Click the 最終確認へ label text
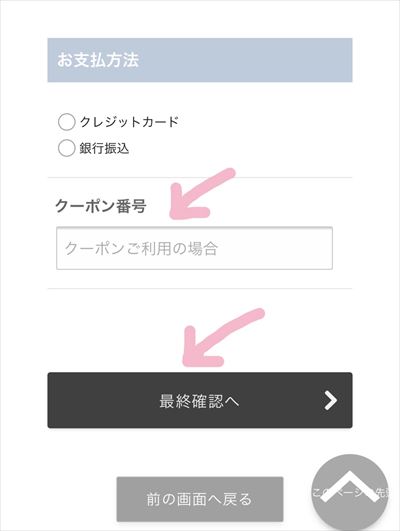This screenshot has width=400, height=531. [199, 401]
